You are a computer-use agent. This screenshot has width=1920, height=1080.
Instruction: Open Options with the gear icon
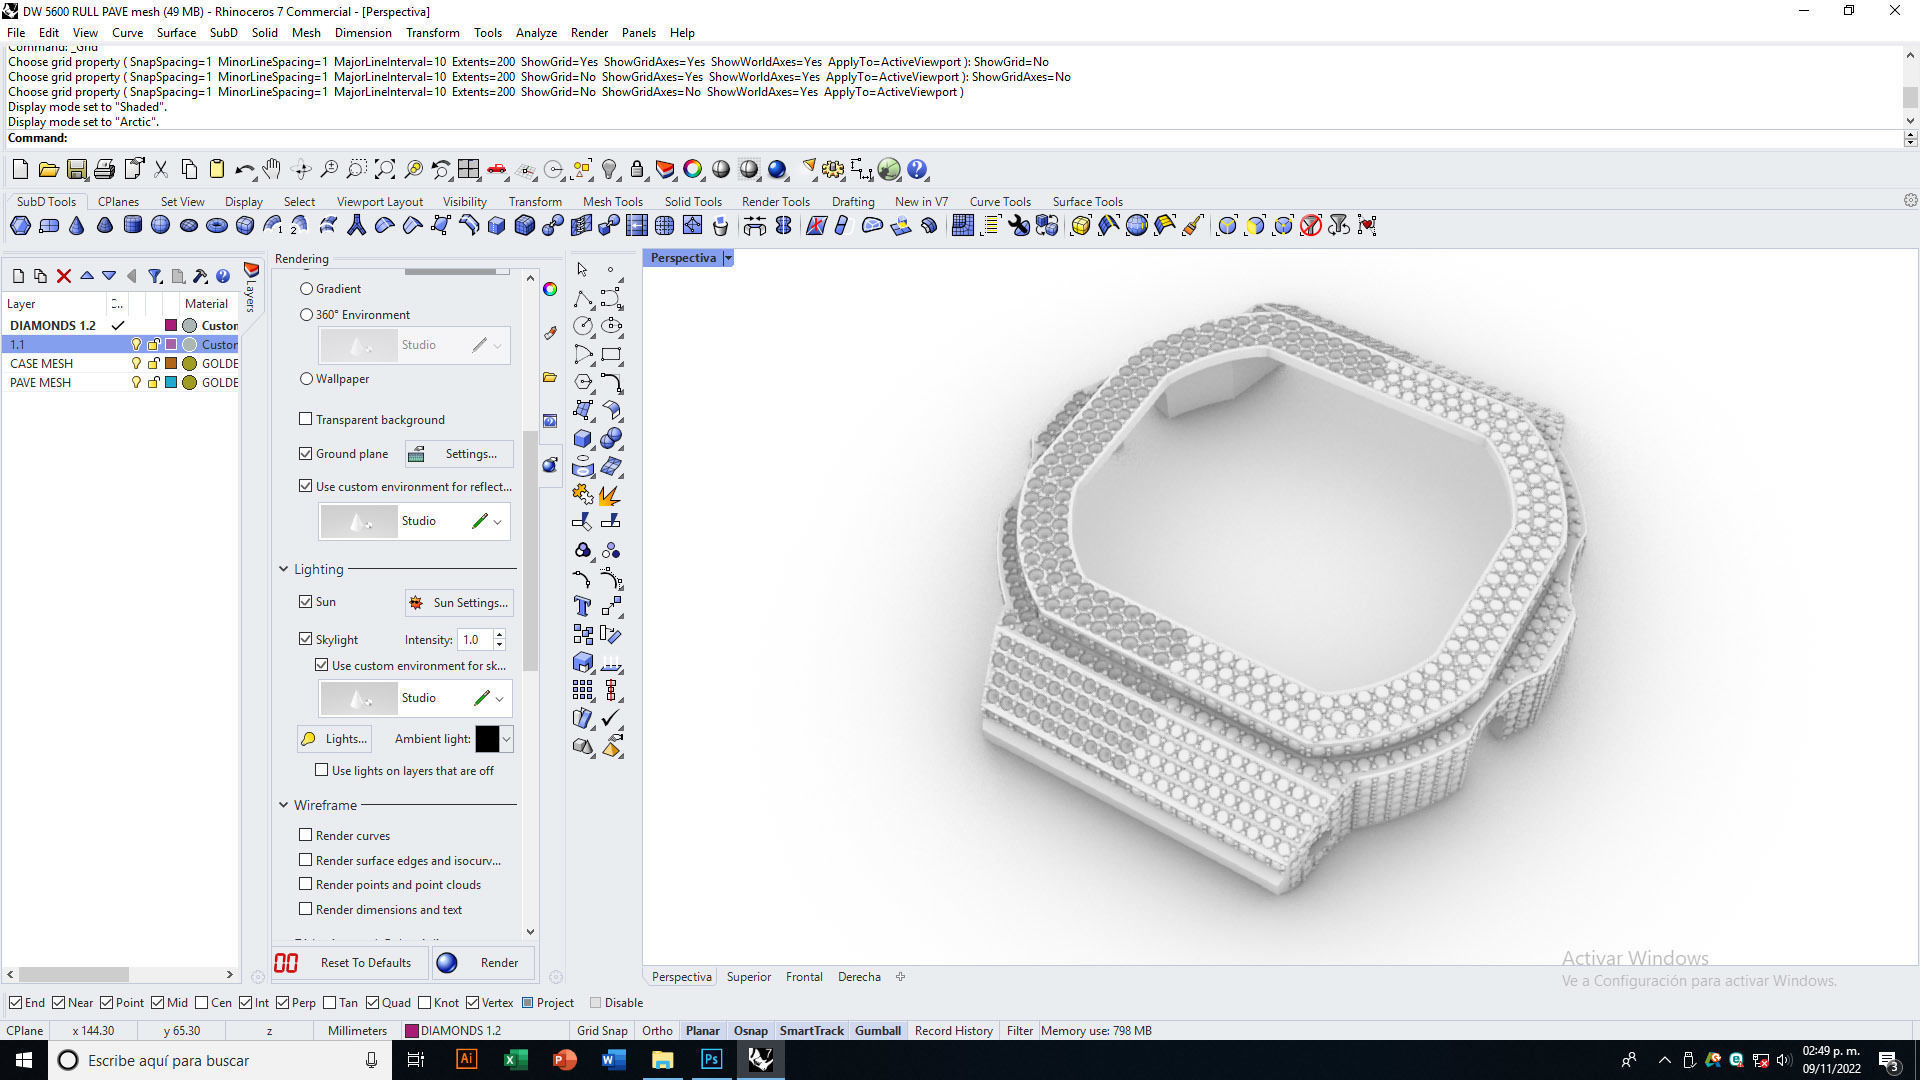[x=833, y=169]
